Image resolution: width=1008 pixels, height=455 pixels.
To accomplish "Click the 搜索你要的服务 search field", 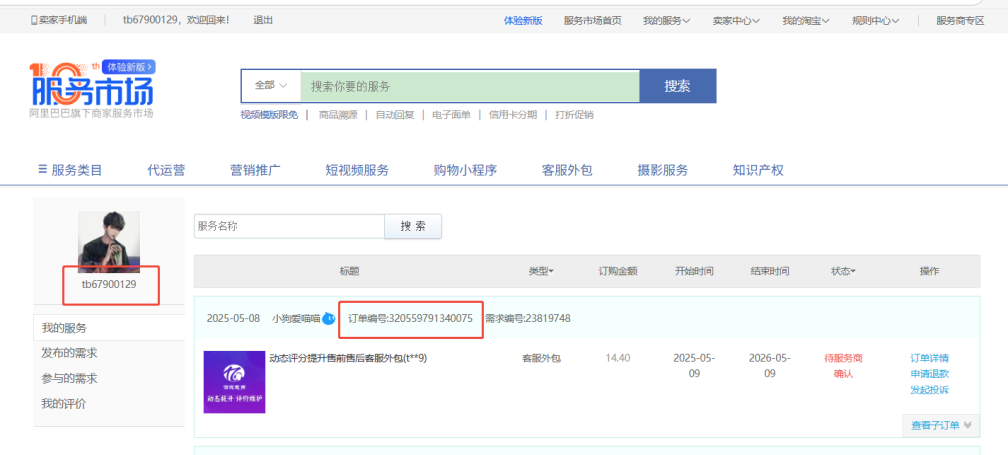I will (x=470, y=86).
